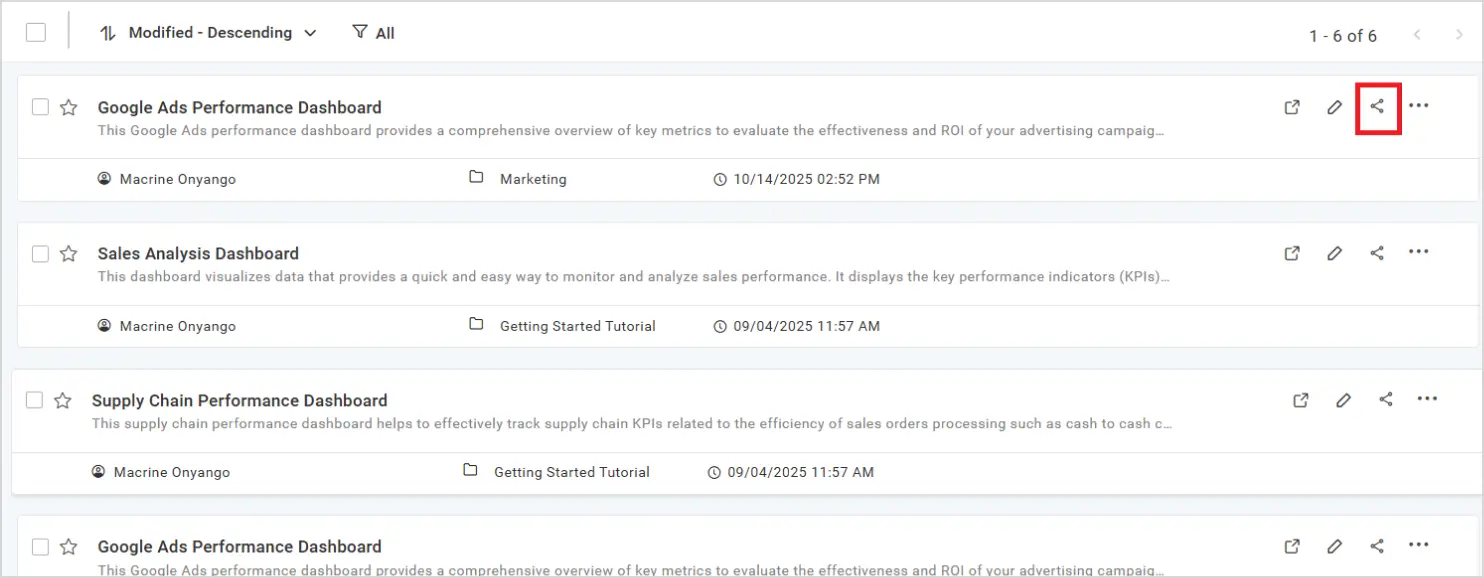This screenshot has height=578, width=1484.
Task: Click modified date of Sales Analysis Dashboard
Action: pos(806,326)
